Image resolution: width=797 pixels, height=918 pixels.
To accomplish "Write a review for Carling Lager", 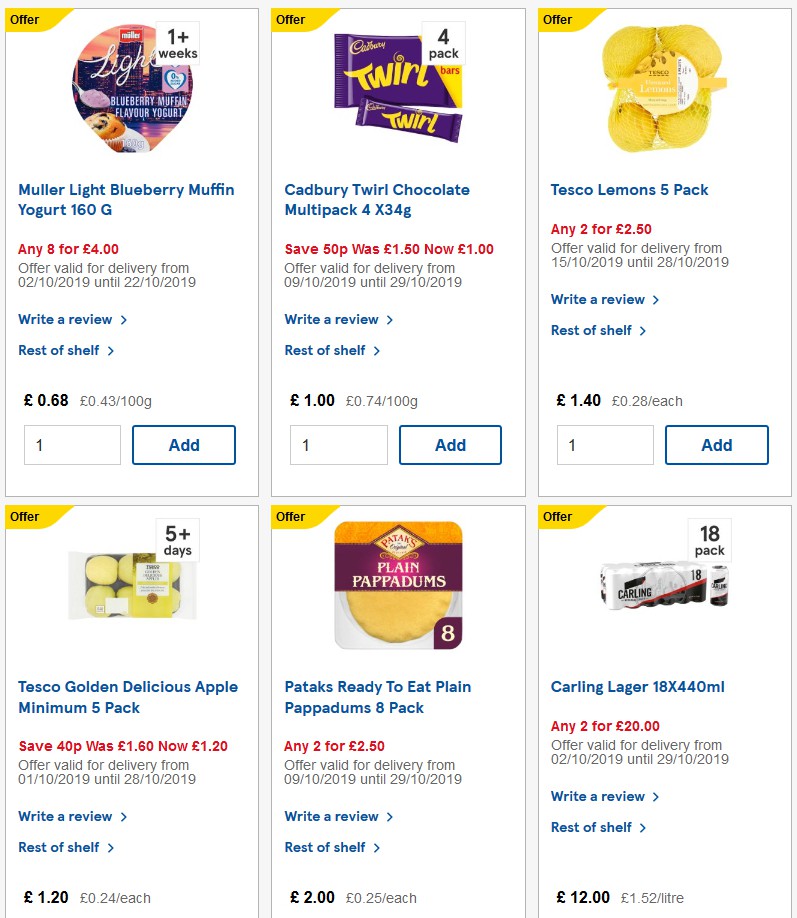I will [598, 796].
